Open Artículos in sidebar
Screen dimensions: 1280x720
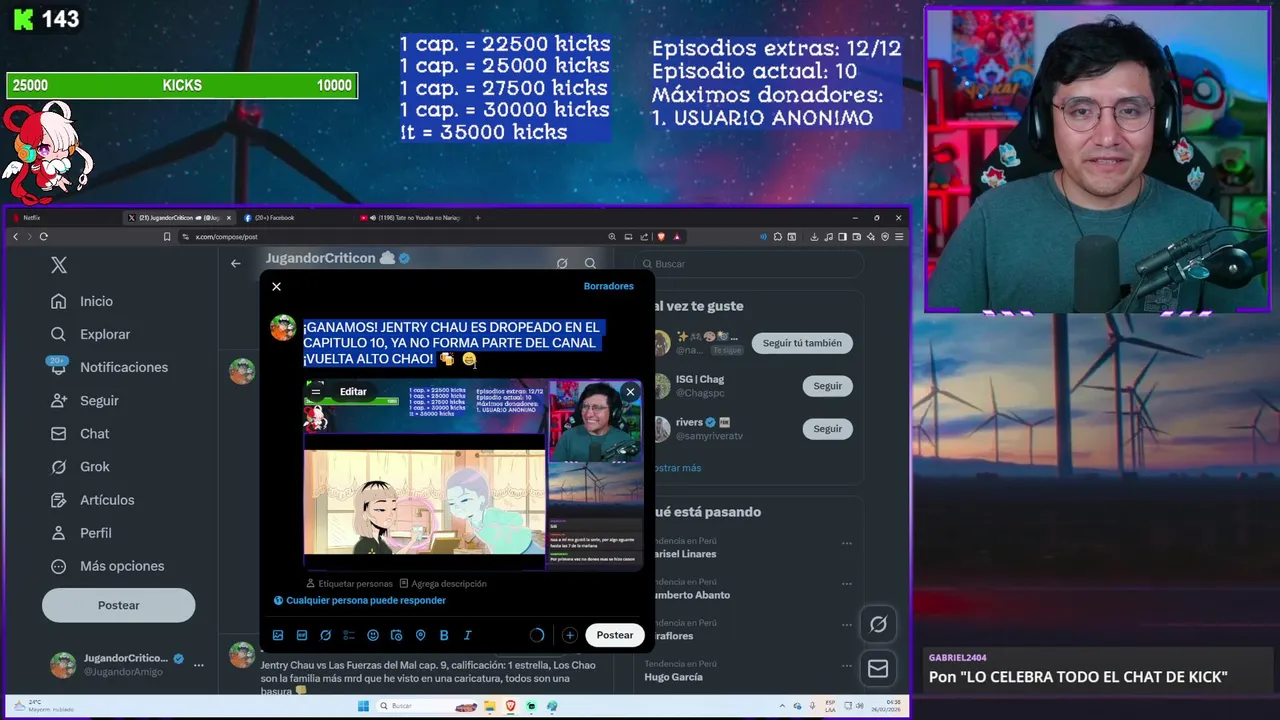pyautogui.click(x=92, y=500)
